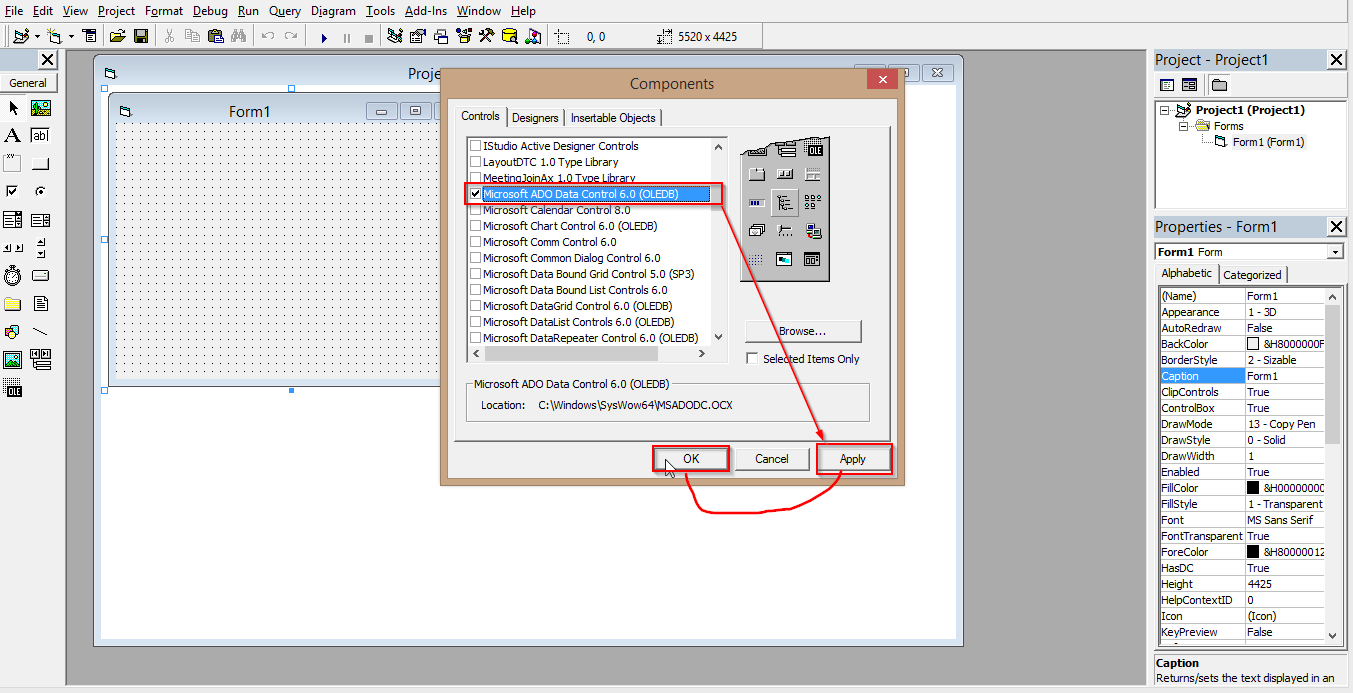Click components list scroll right arrow
The width and height of the screenshot is (1353, 693).
(x=702, y=354)
